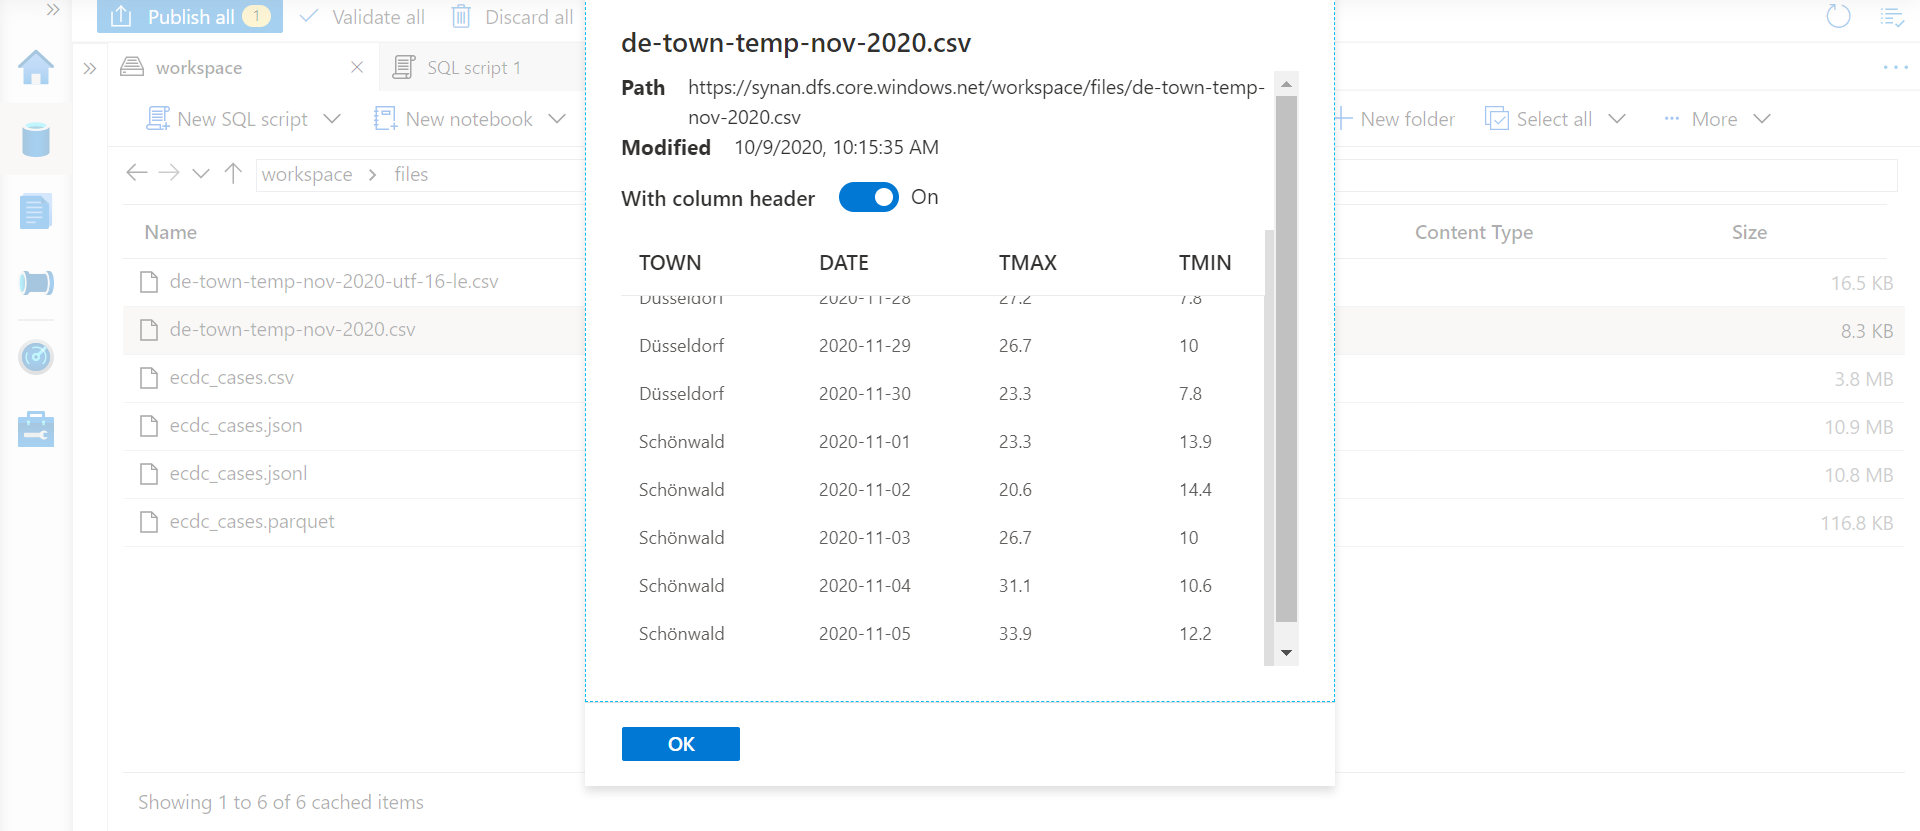Publish all changes with Publish all
The width and height of the screenshot is (1920, 831).
(x=189, y=17)
